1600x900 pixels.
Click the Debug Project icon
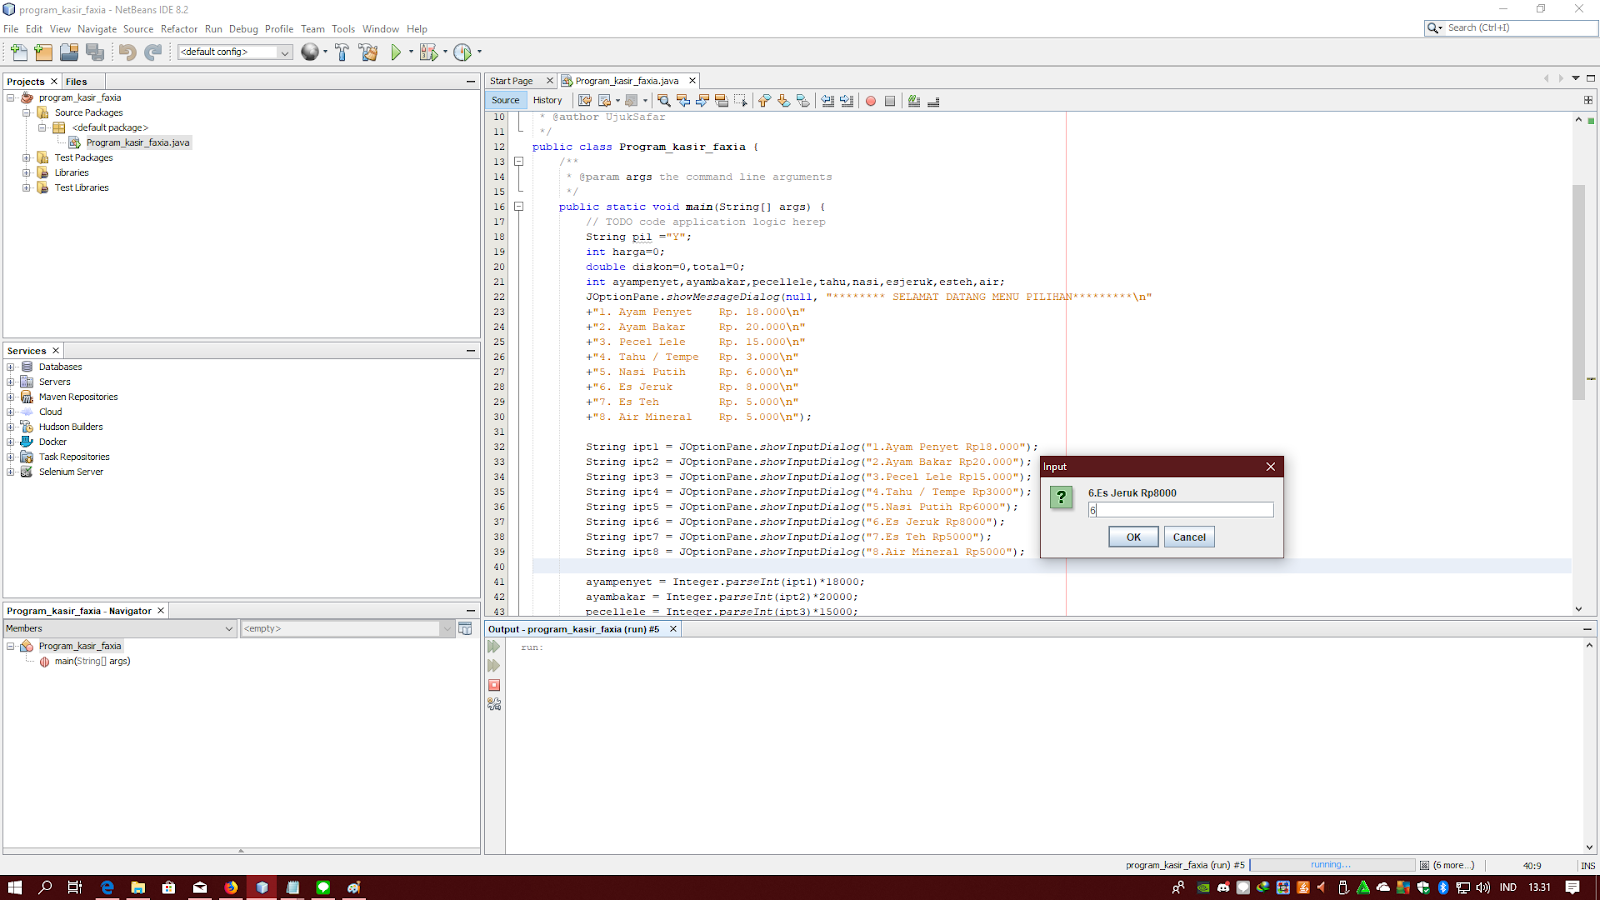[x=428, y=52]
